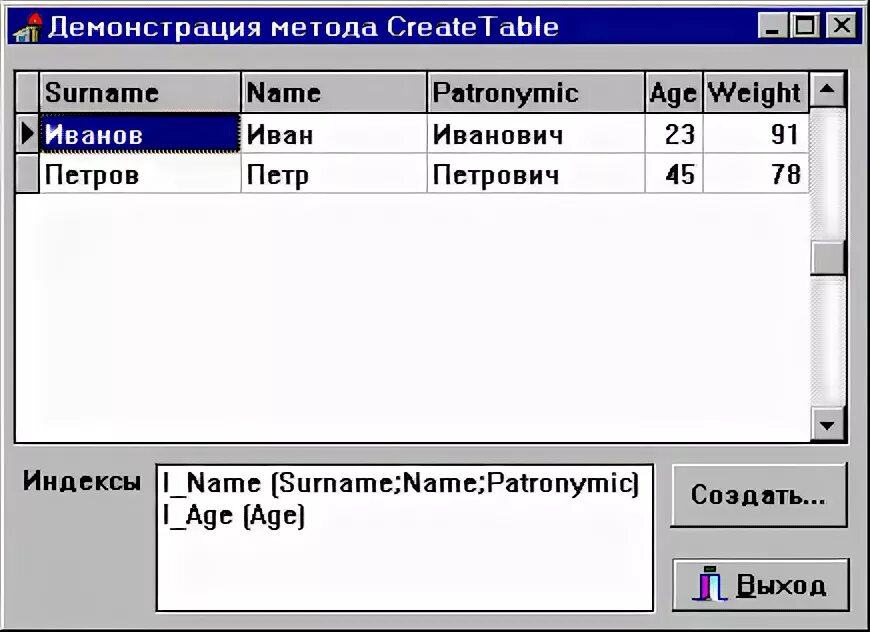This screenshot has height=632, width=870.
Task: Click the Выход exit button
Action: [x=760, y=585]
